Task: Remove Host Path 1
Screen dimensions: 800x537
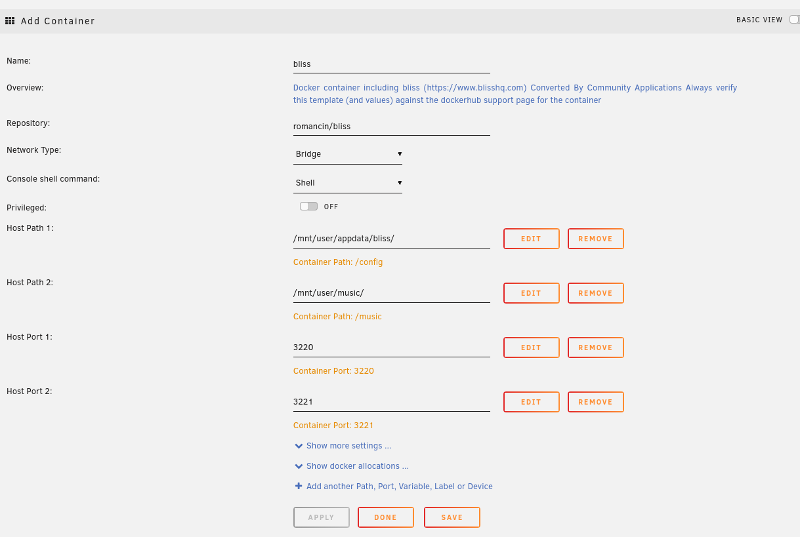Action: tap(595, 239)
